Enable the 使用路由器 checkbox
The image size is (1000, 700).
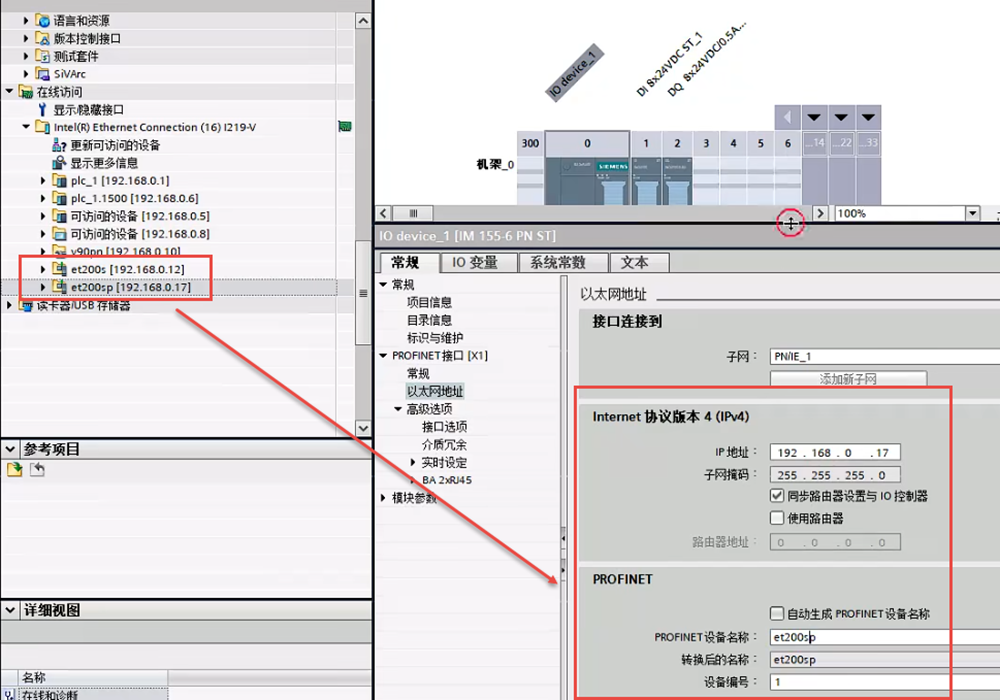(x=777, y=518)
